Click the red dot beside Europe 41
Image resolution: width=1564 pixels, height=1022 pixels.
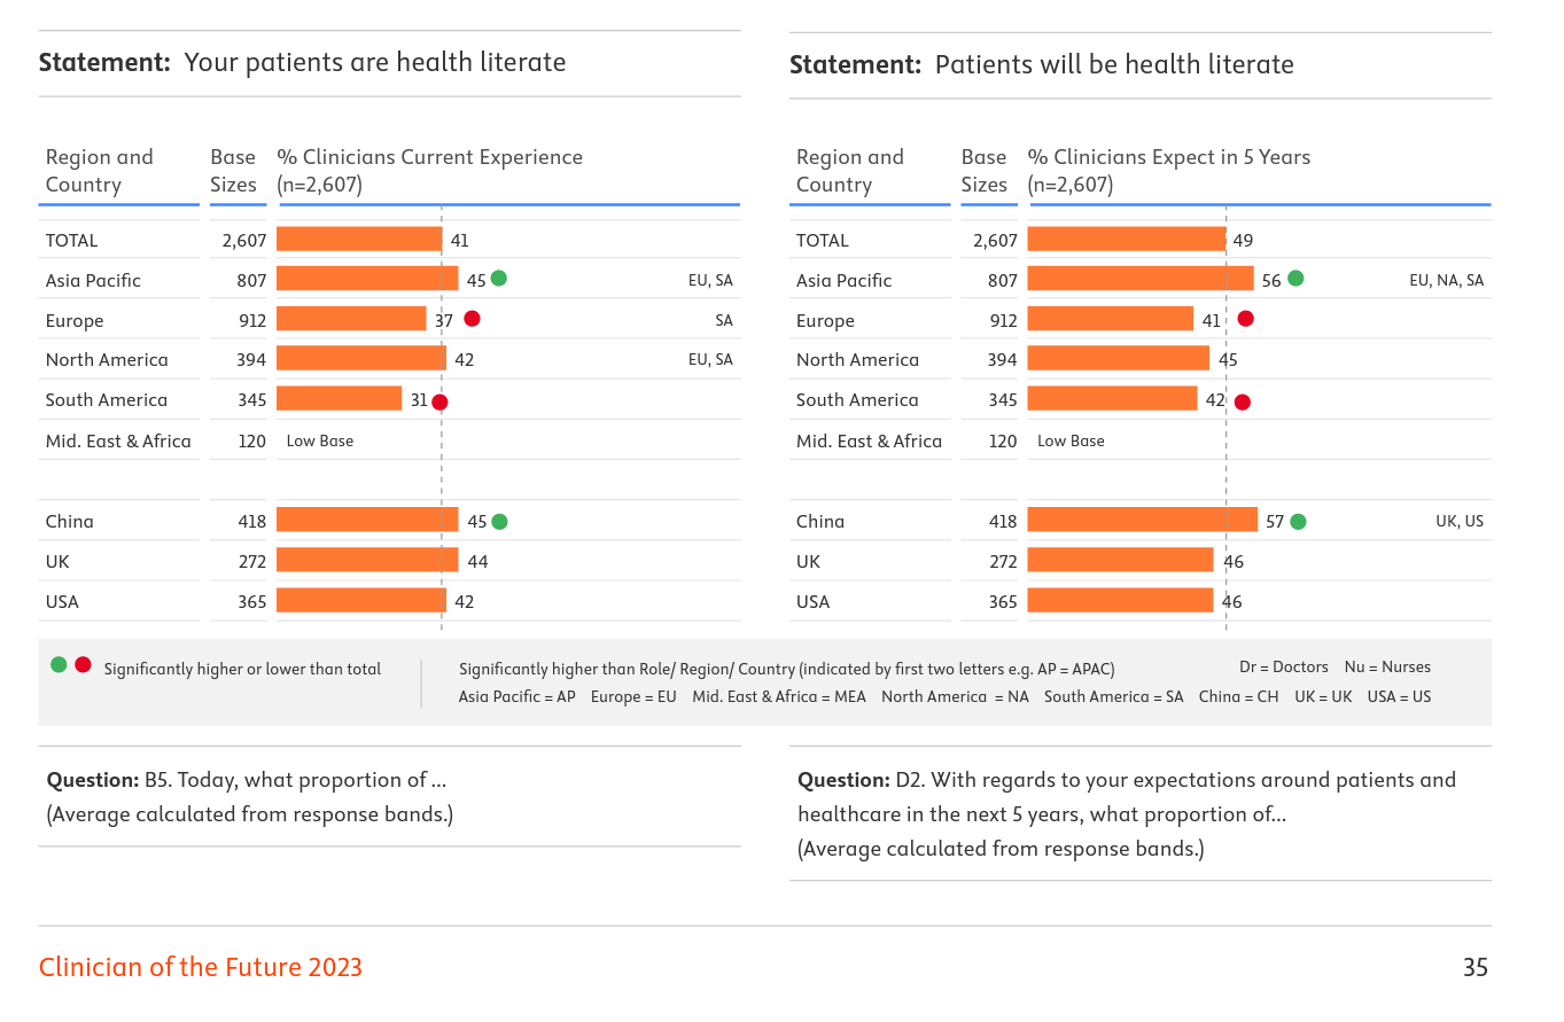click(x=1245, y=319)
